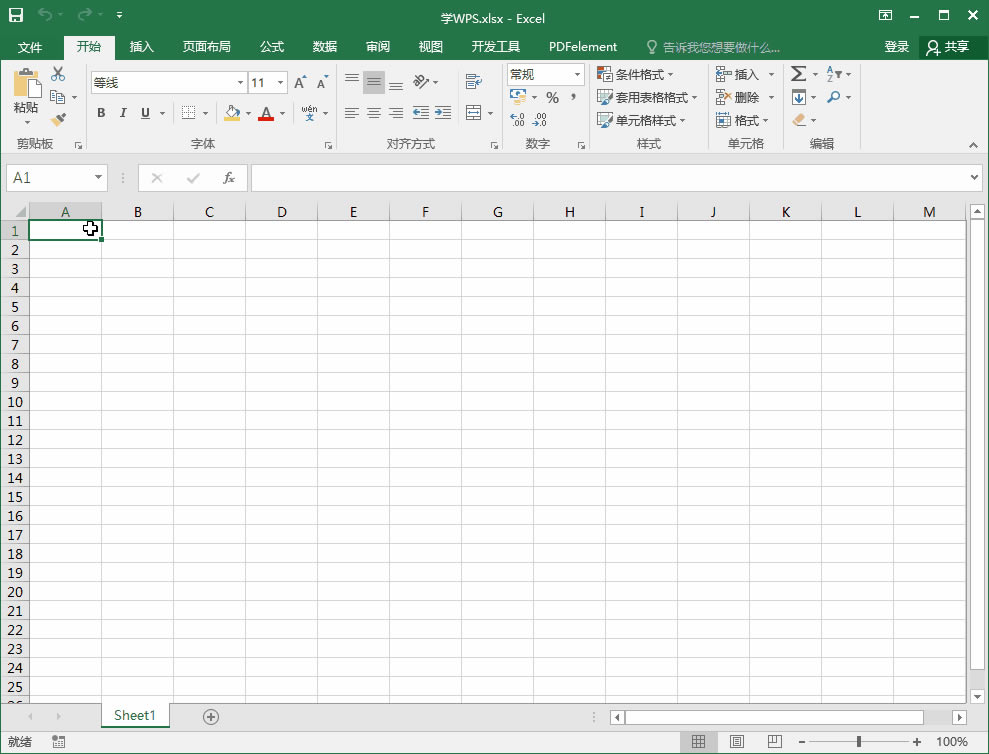Select the Format Painter tool
Screen dimensions: 989x754
point(59,120)
